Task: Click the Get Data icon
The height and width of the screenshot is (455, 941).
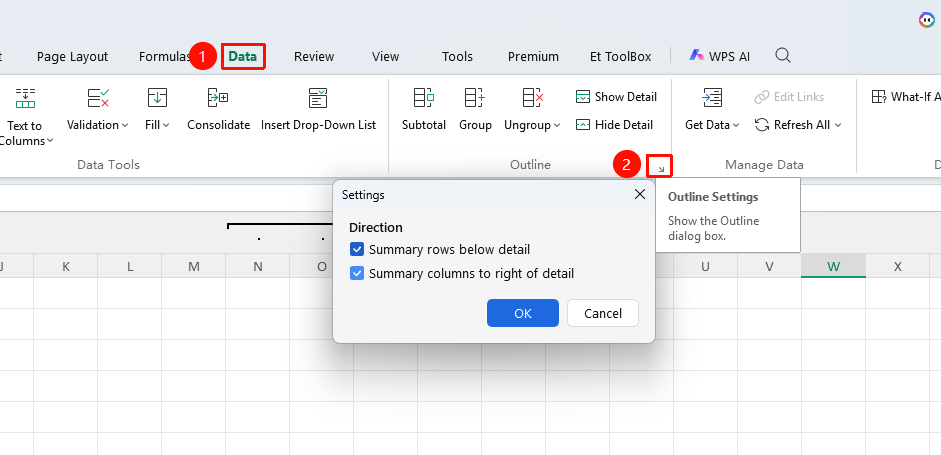Action: (x=712, y=97)
